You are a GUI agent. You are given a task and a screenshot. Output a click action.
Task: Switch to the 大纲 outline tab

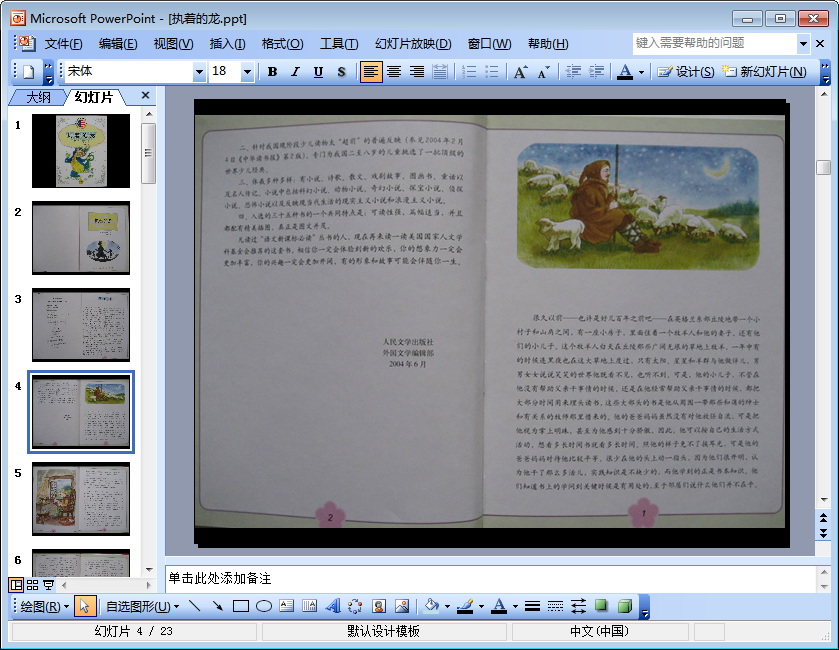[39, 97]
